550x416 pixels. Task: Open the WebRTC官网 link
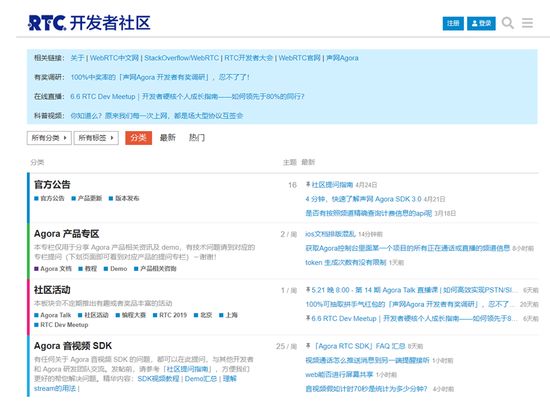click(x=300, y=58)
